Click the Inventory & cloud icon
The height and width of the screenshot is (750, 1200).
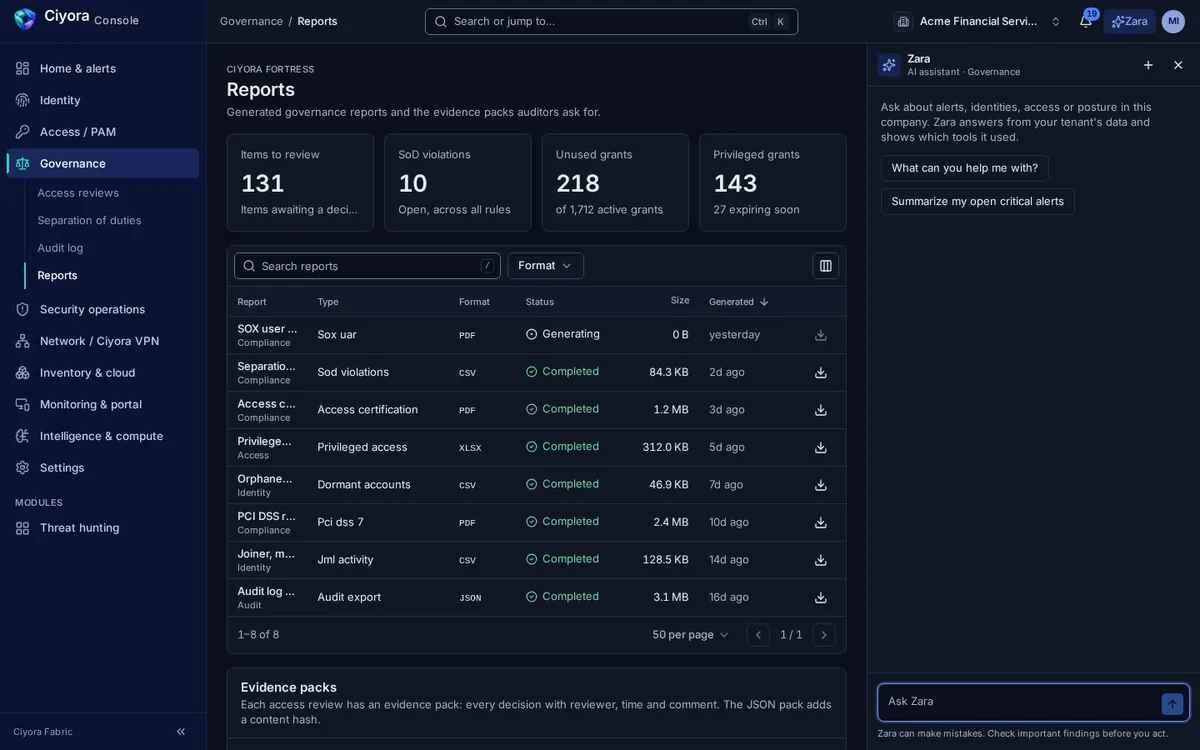(x=22, y=373)
